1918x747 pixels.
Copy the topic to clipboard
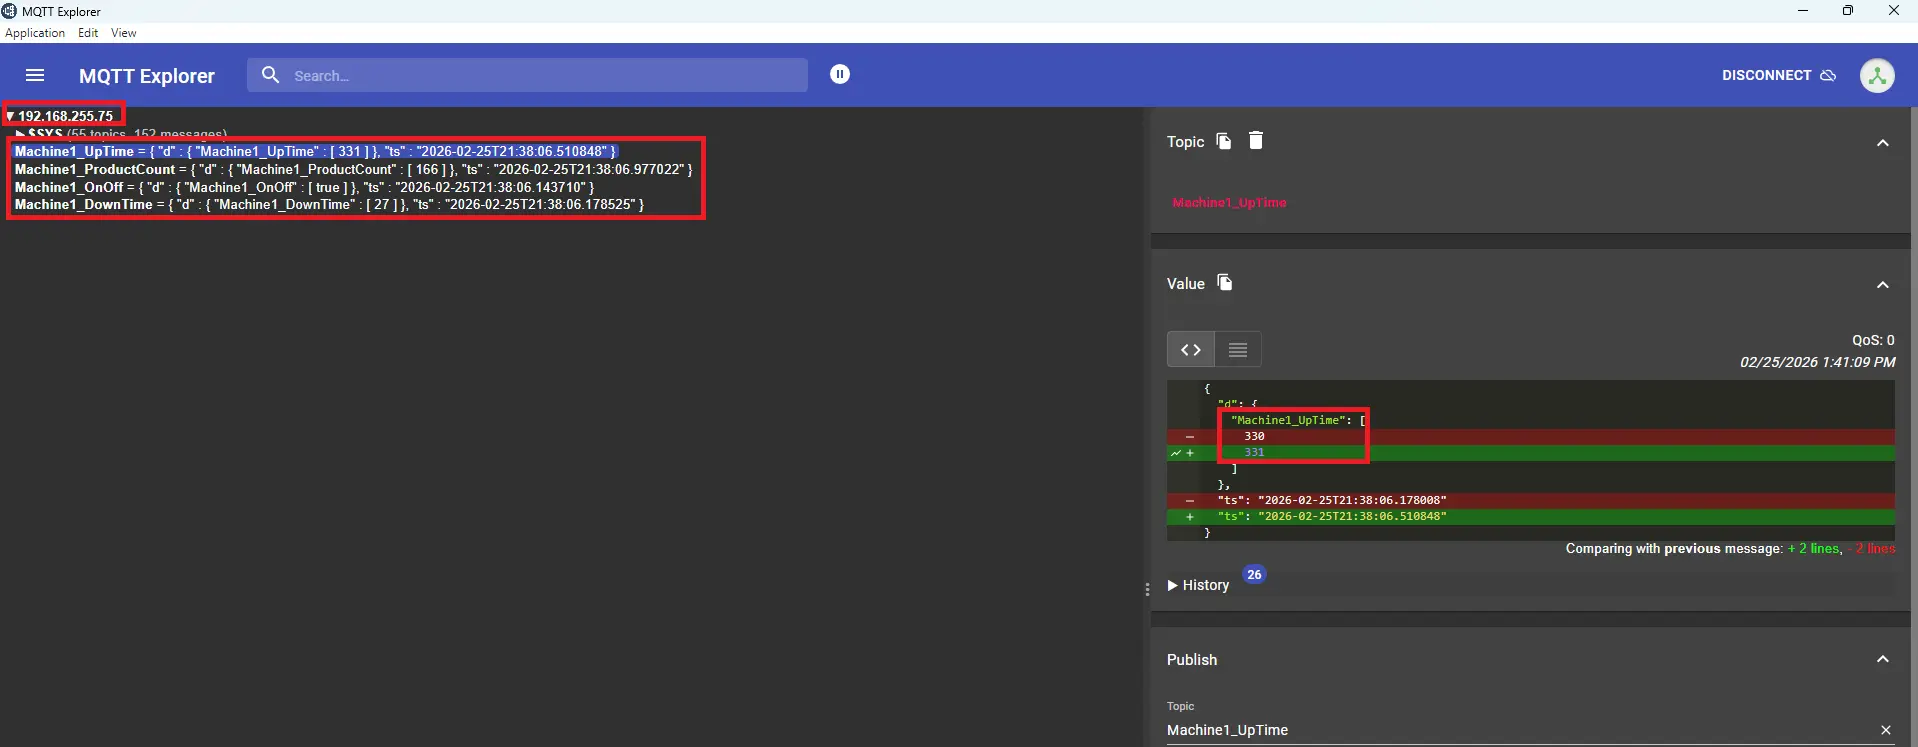[x=1223, y=141]
